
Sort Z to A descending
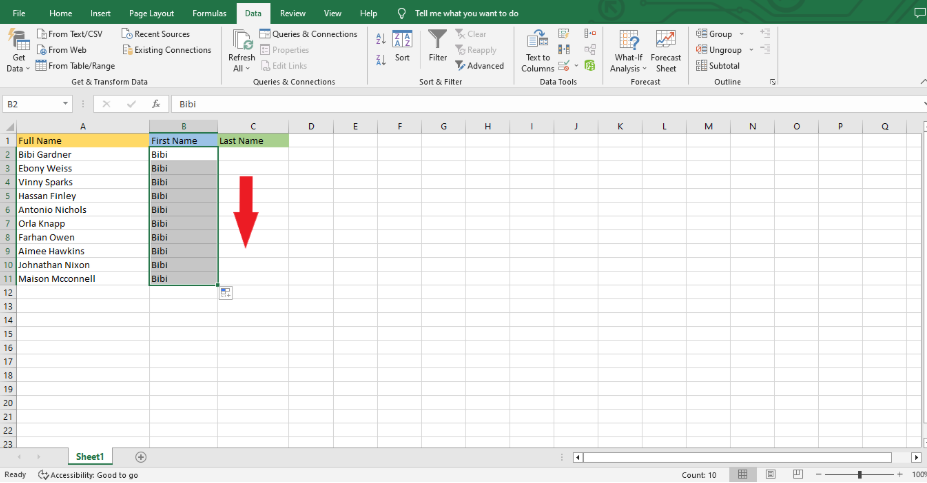pyautogui.click(x=381, y=59)
